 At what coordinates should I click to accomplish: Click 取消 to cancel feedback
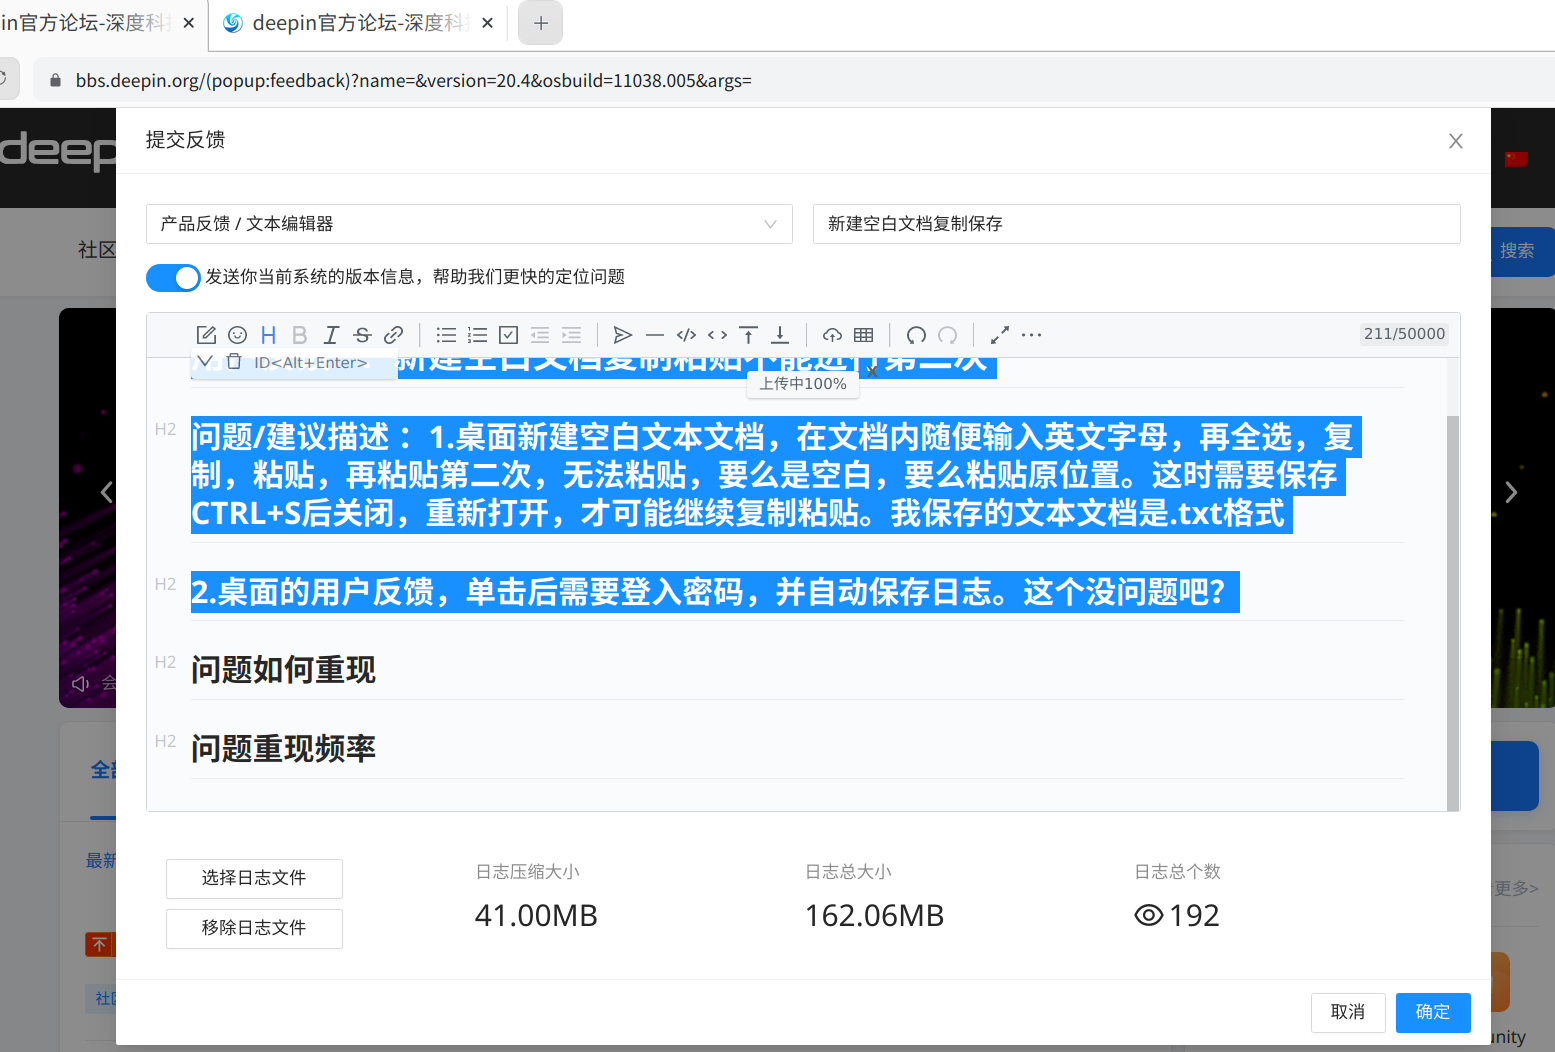tap(1348, 1012)
